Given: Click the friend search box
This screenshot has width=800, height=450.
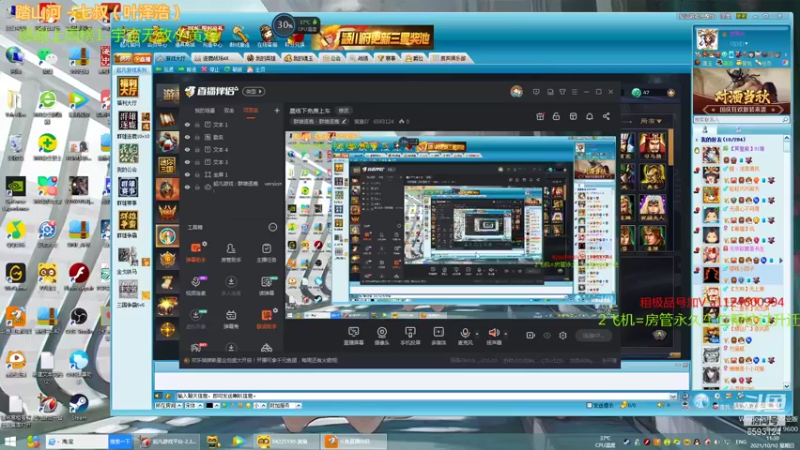Looking at the screenshot, I should coord(740,119).
